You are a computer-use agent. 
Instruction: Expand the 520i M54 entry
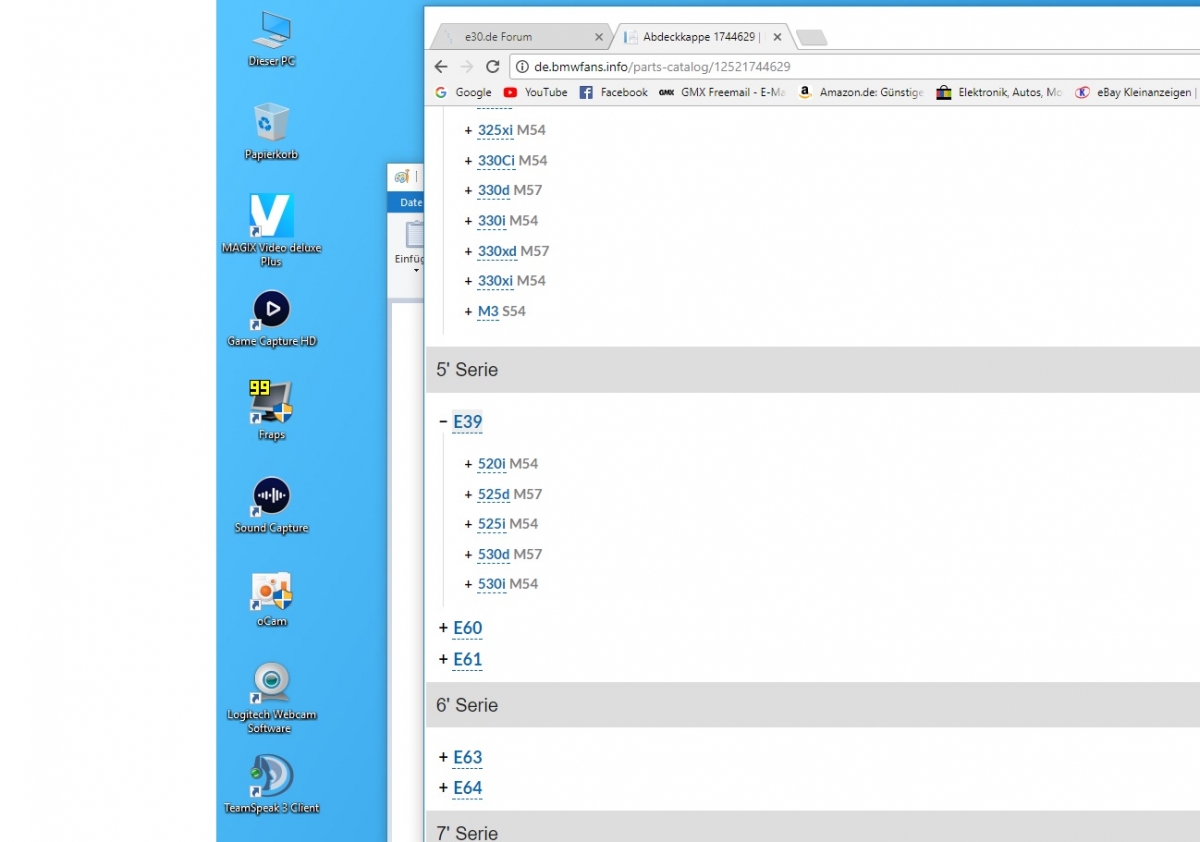click(x=468, y=464)
